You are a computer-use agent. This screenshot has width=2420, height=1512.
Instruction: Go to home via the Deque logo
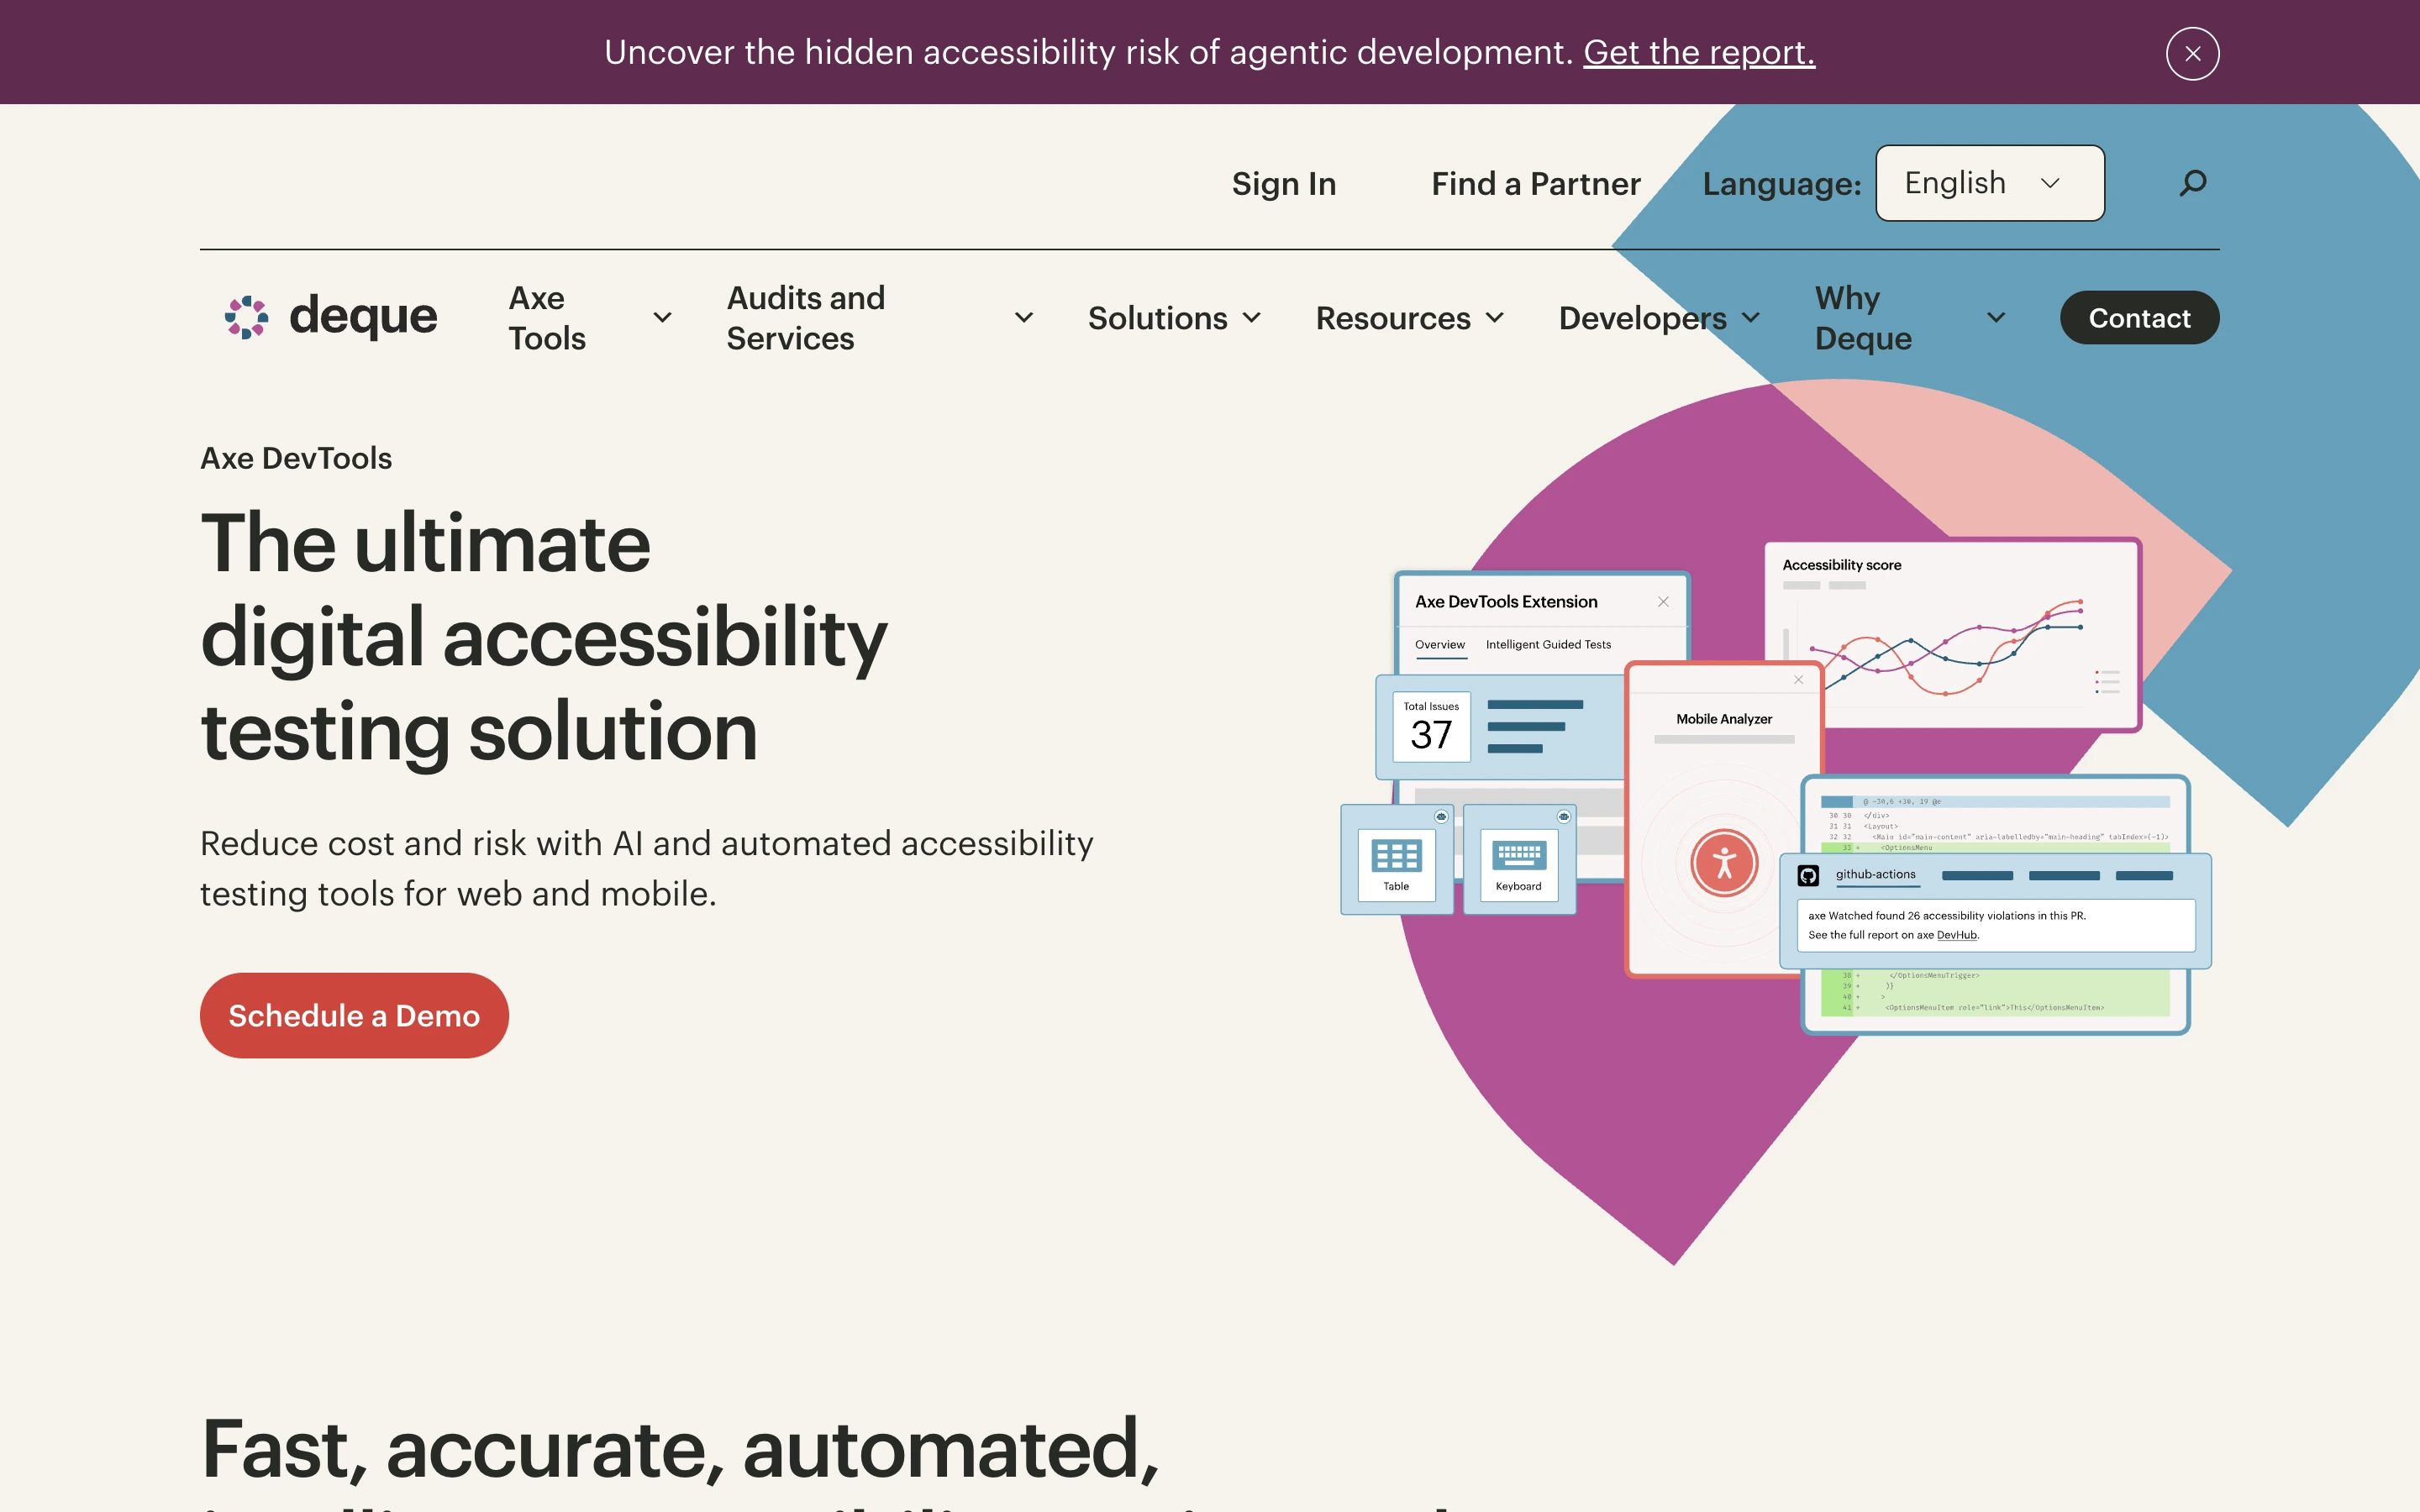pyautogui.click(x=330, y=317)
